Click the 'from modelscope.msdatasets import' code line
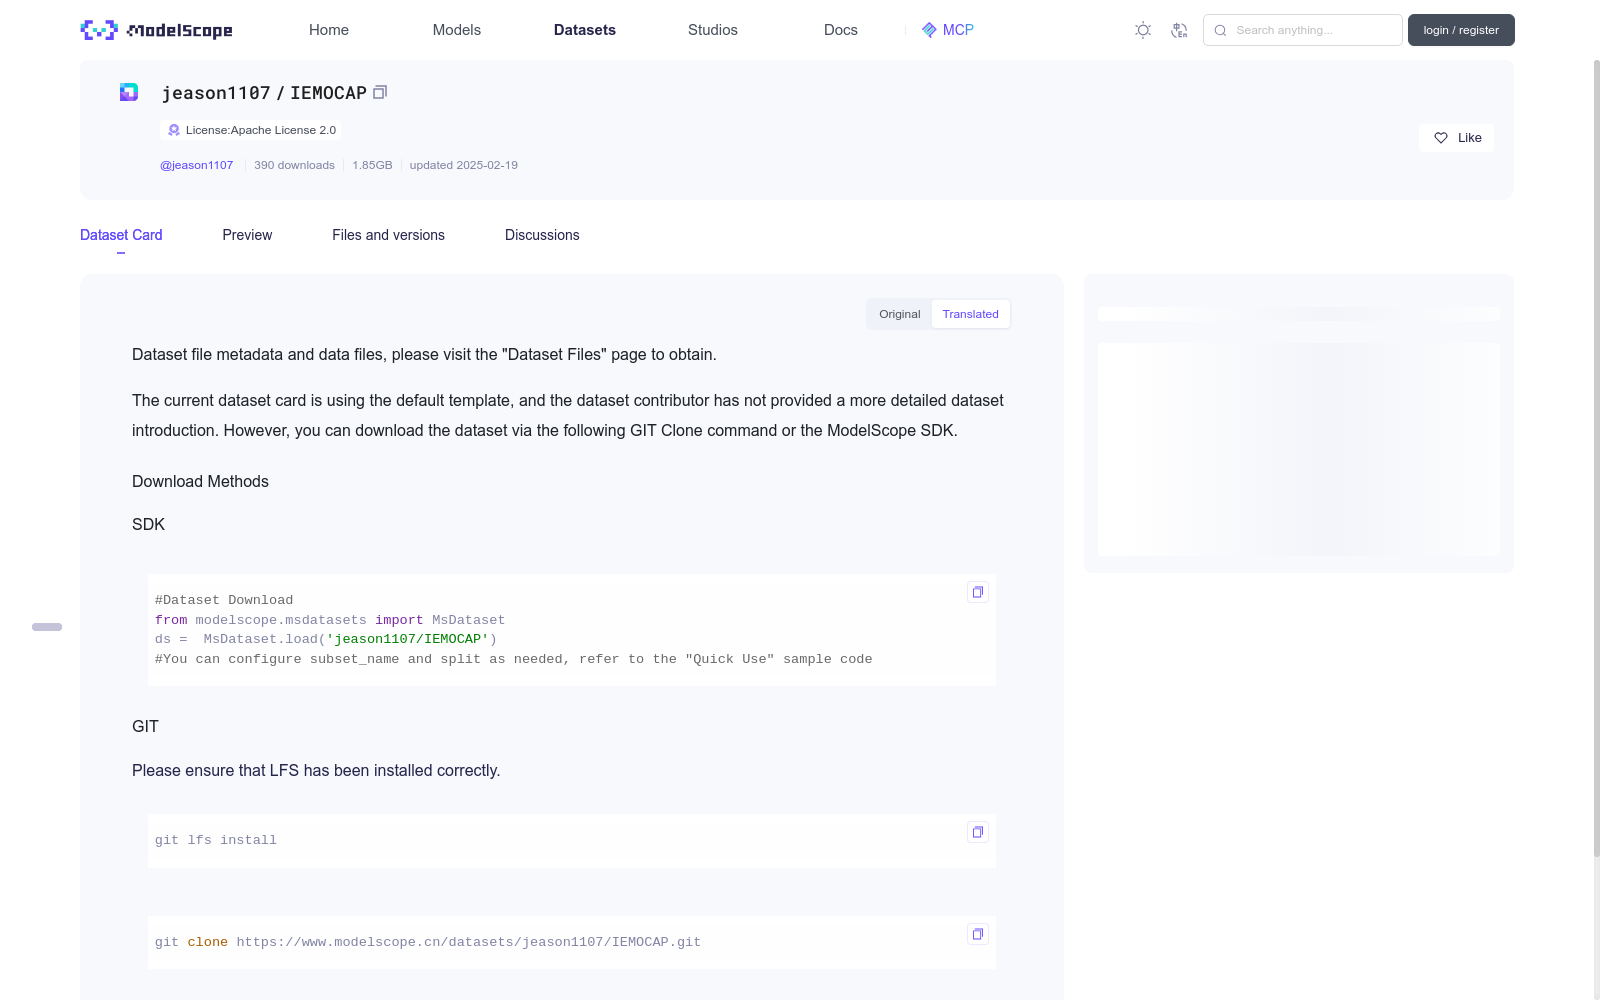Screen dimensions: 1600x1000 point(330,620)
